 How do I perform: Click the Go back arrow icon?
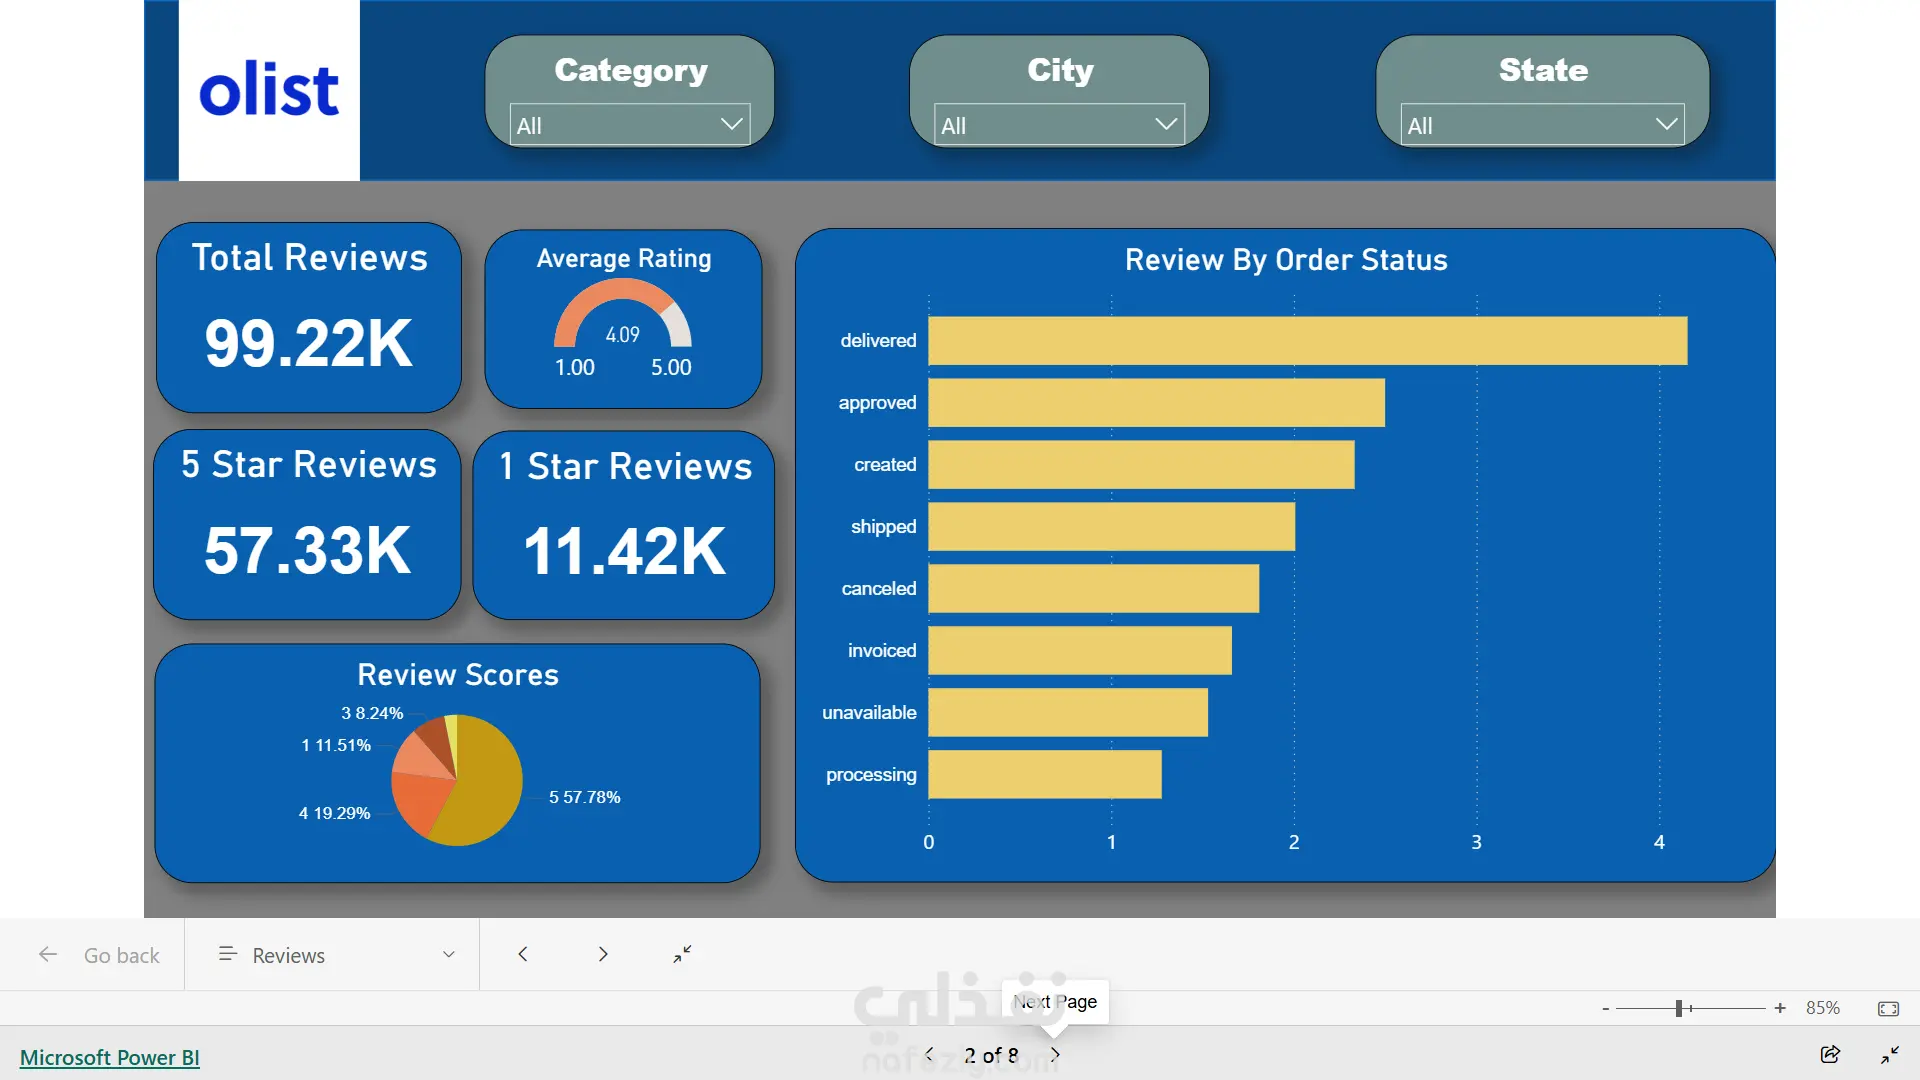(x=47, y=955)
